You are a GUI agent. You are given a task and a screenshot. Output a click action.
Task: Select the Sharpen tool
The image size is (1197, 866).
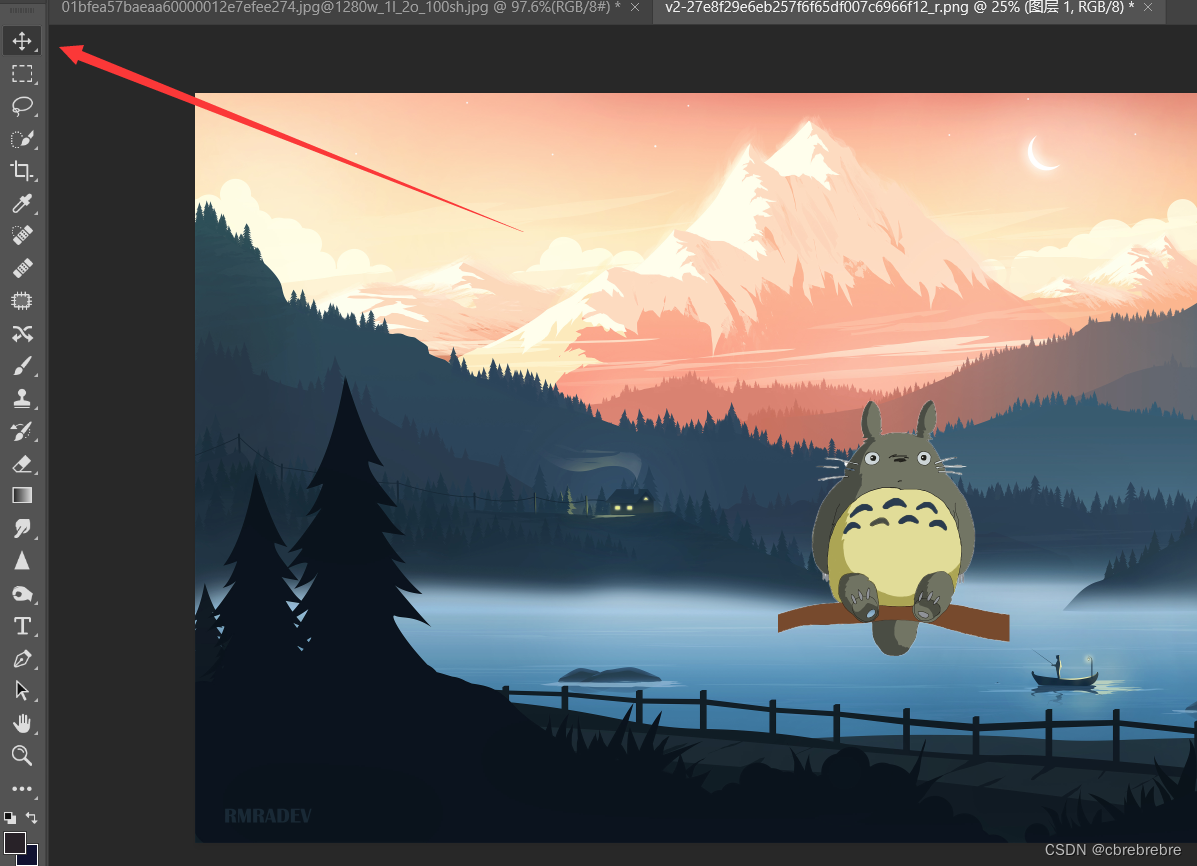click(22, 561)
